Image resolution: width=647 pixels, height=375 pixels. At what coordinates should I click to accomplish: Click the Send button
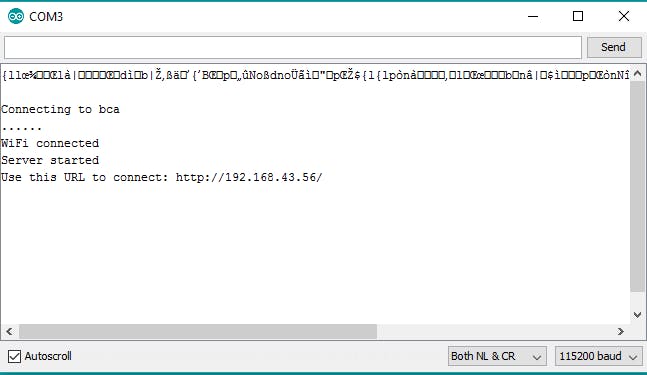point(614,47)
